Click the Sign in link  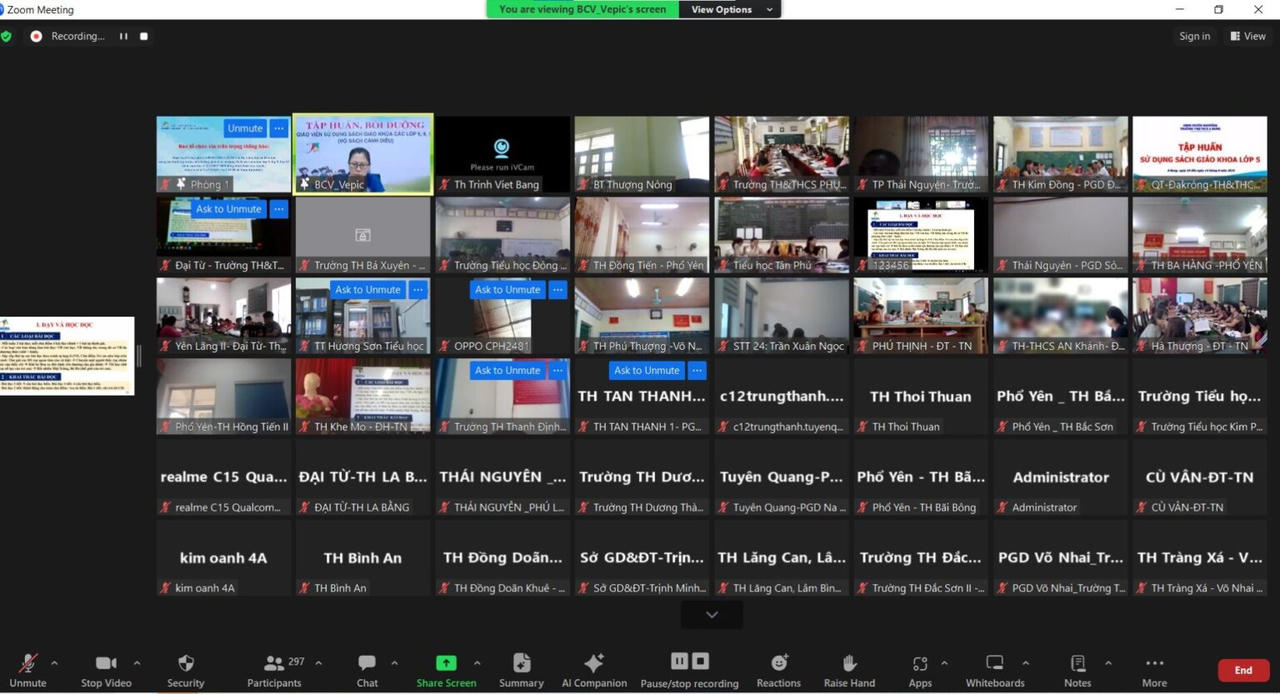(x=1194, y=36)
